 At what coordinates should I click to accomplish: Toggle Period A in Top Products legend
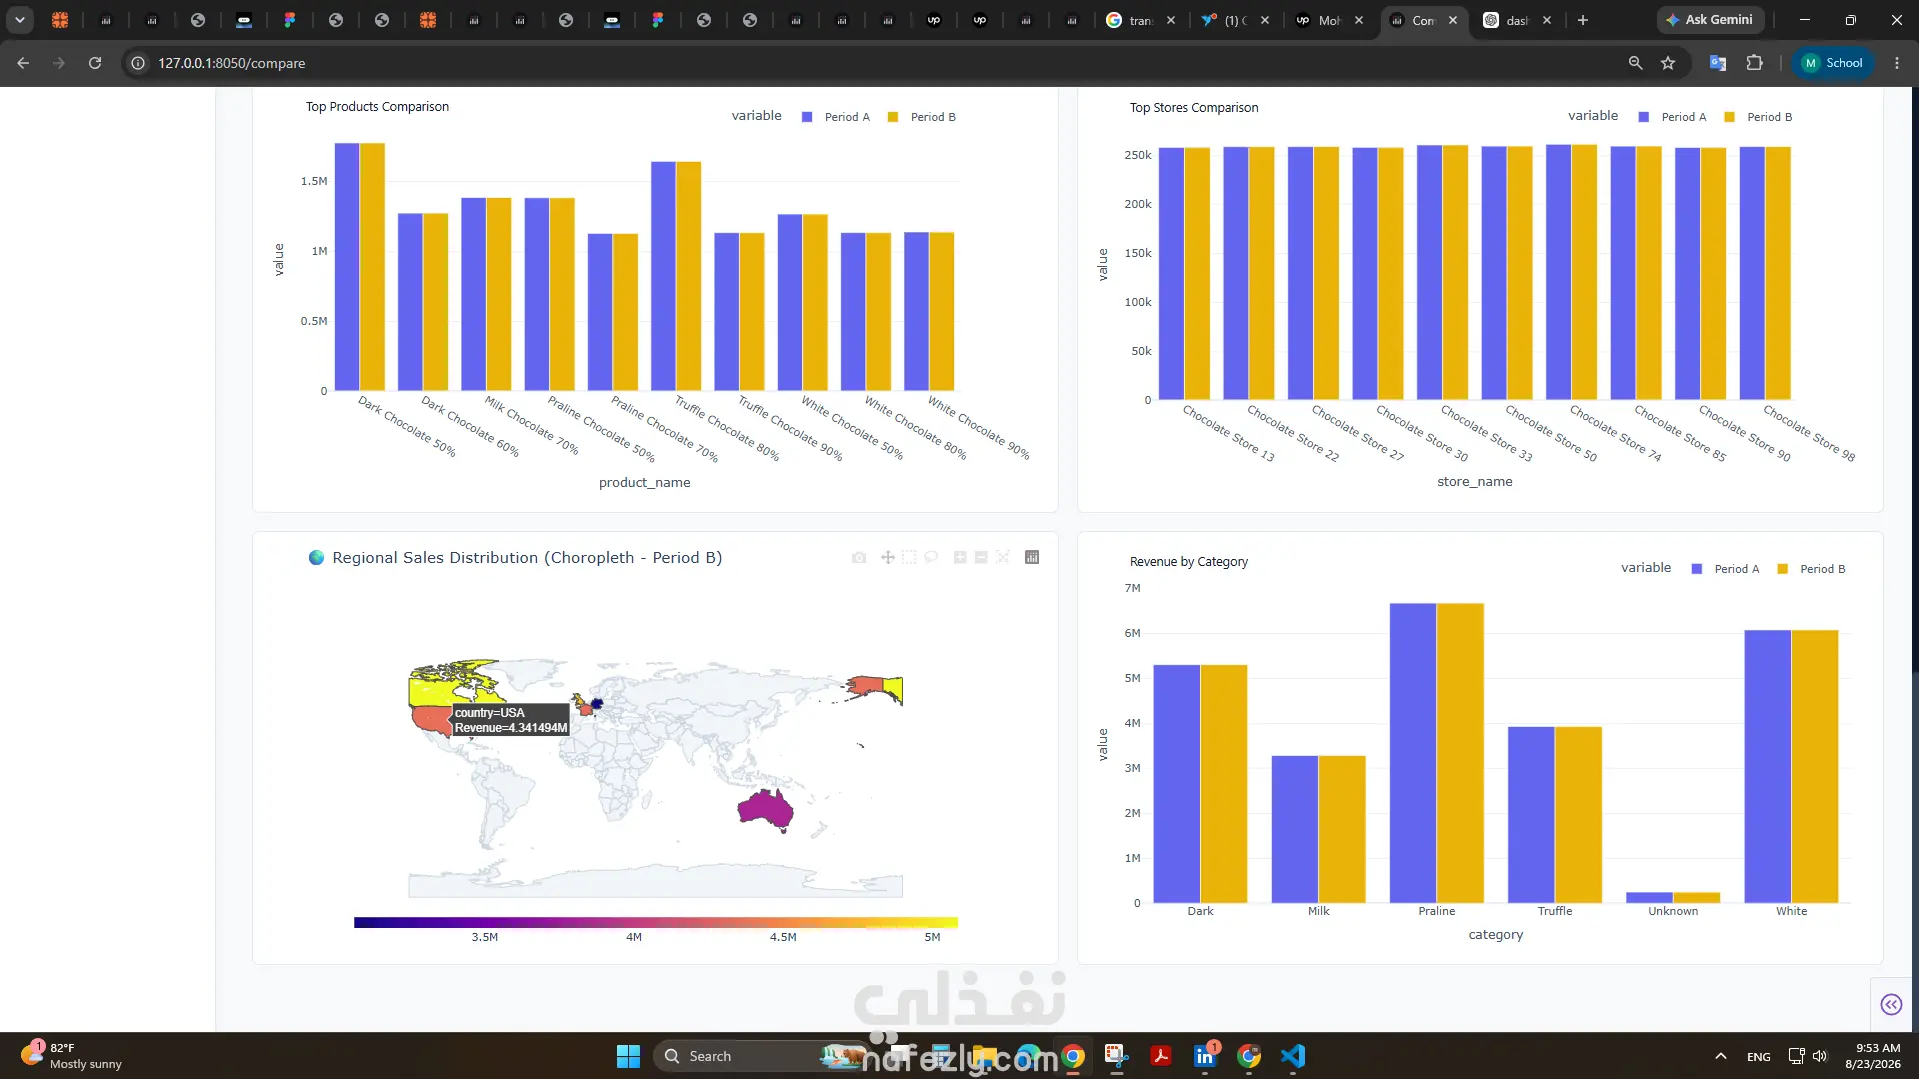click(x=836, y=117)
